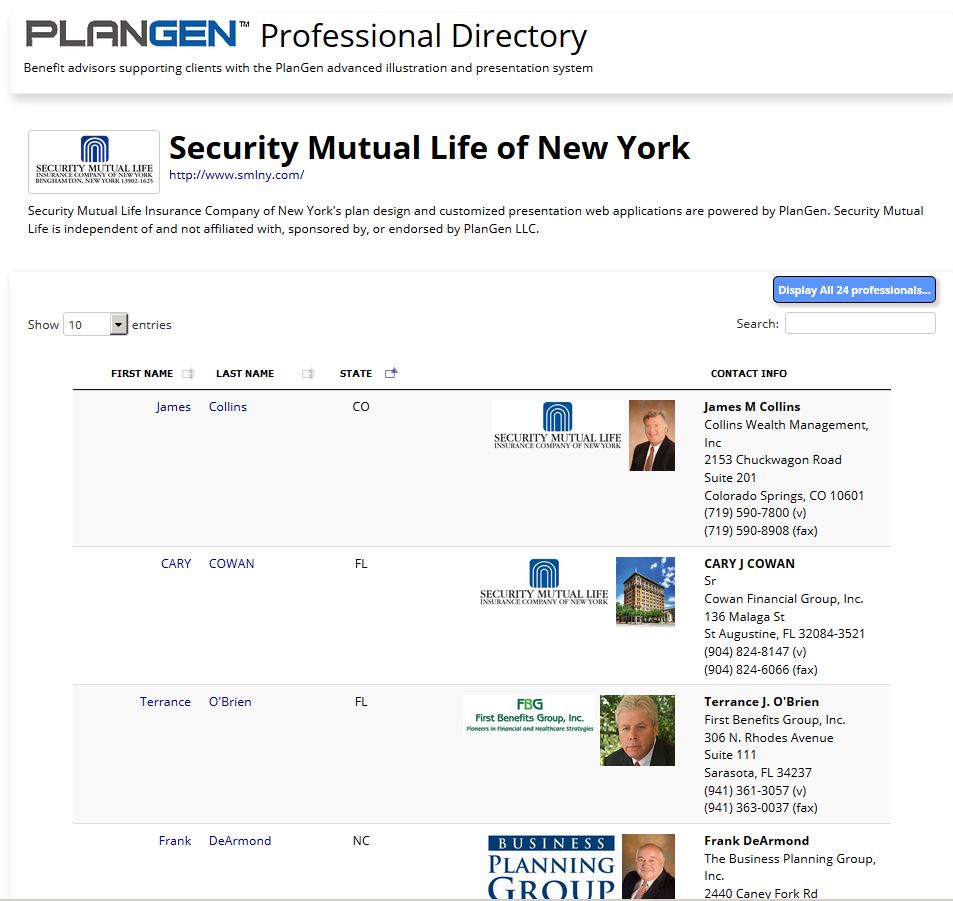Click the STATE column header
The width and height of the screenshot is (953, 901).
356,373
